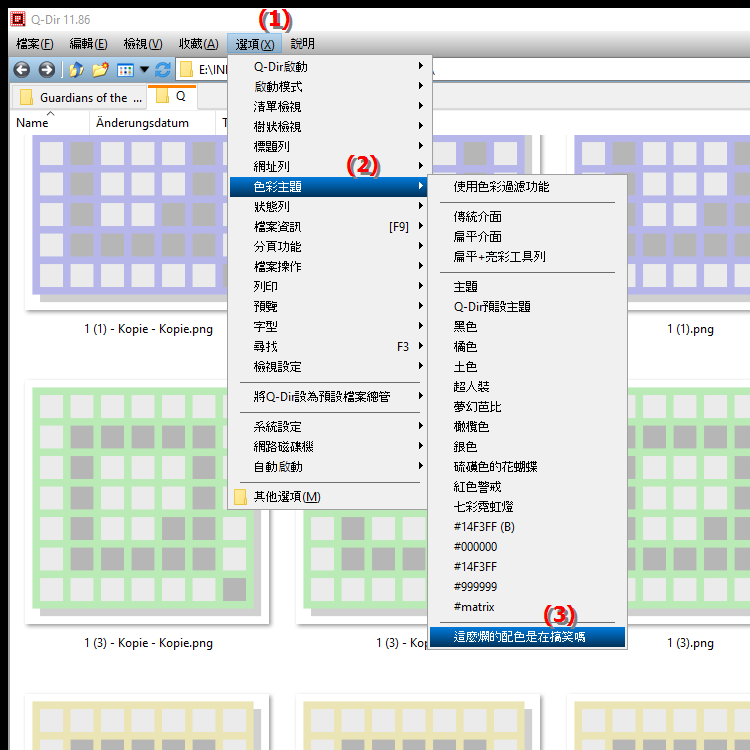Open the 字型 submenu
750x750 pixels.
pos(328,327)
